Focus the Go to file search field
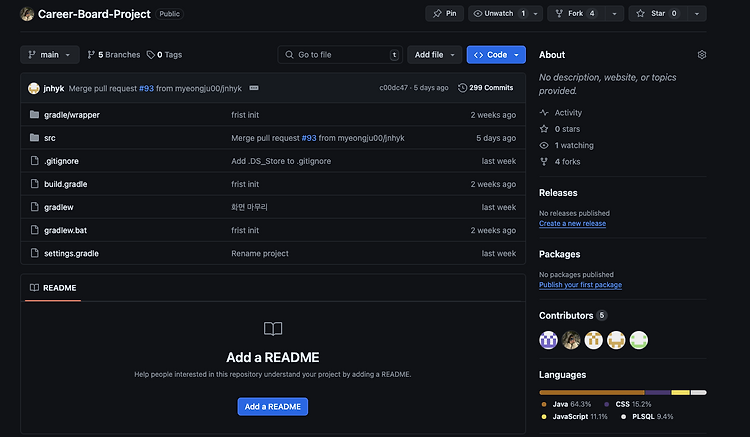The width and height of the screenshot is (750, 437). (340, 55)
